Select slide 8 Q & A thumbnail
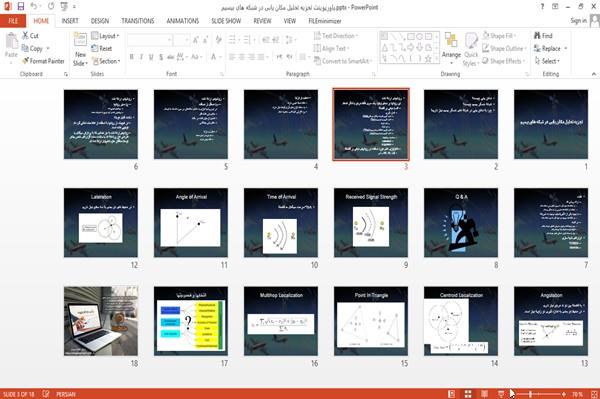 [x=461, y=223]
